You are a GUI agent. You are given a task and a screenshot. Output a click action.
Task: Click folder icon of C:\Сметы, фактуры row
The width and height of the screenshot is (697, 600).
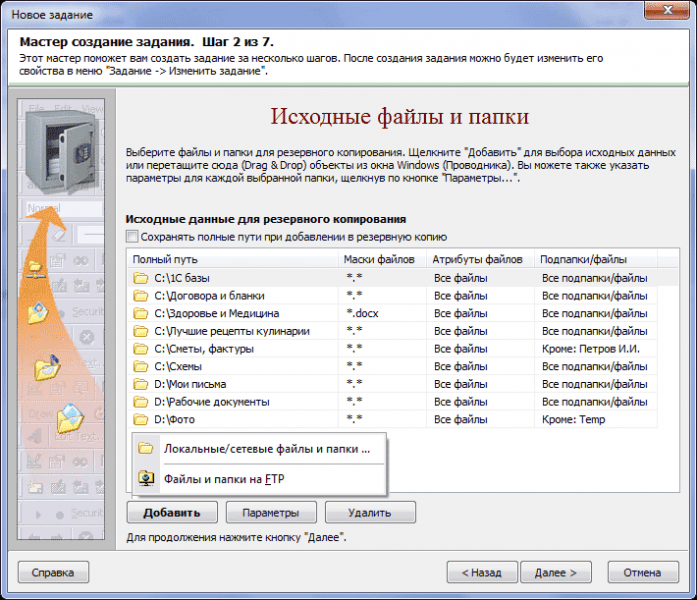pyautogui.click(x=140, y=349)
